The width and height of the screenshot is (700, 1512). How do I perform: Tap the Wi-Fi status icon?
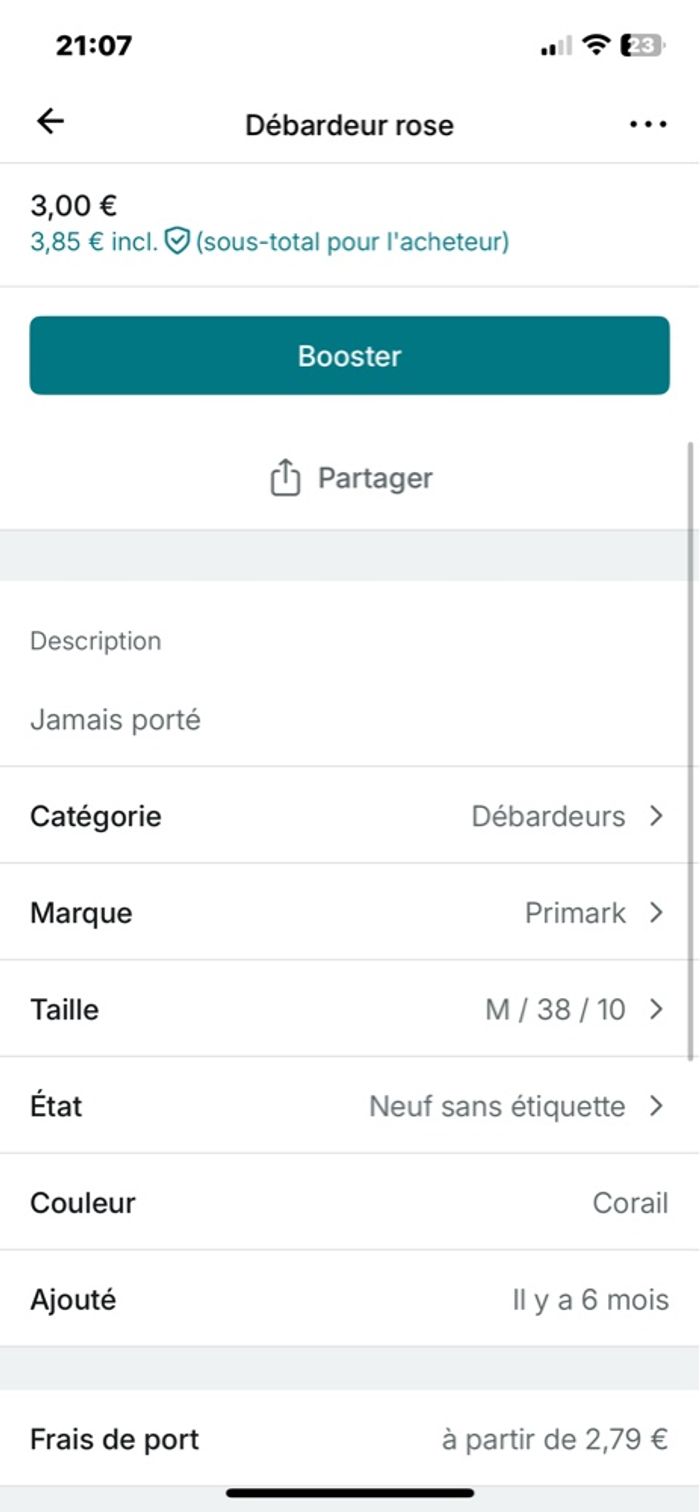click(x=597, y=45)
